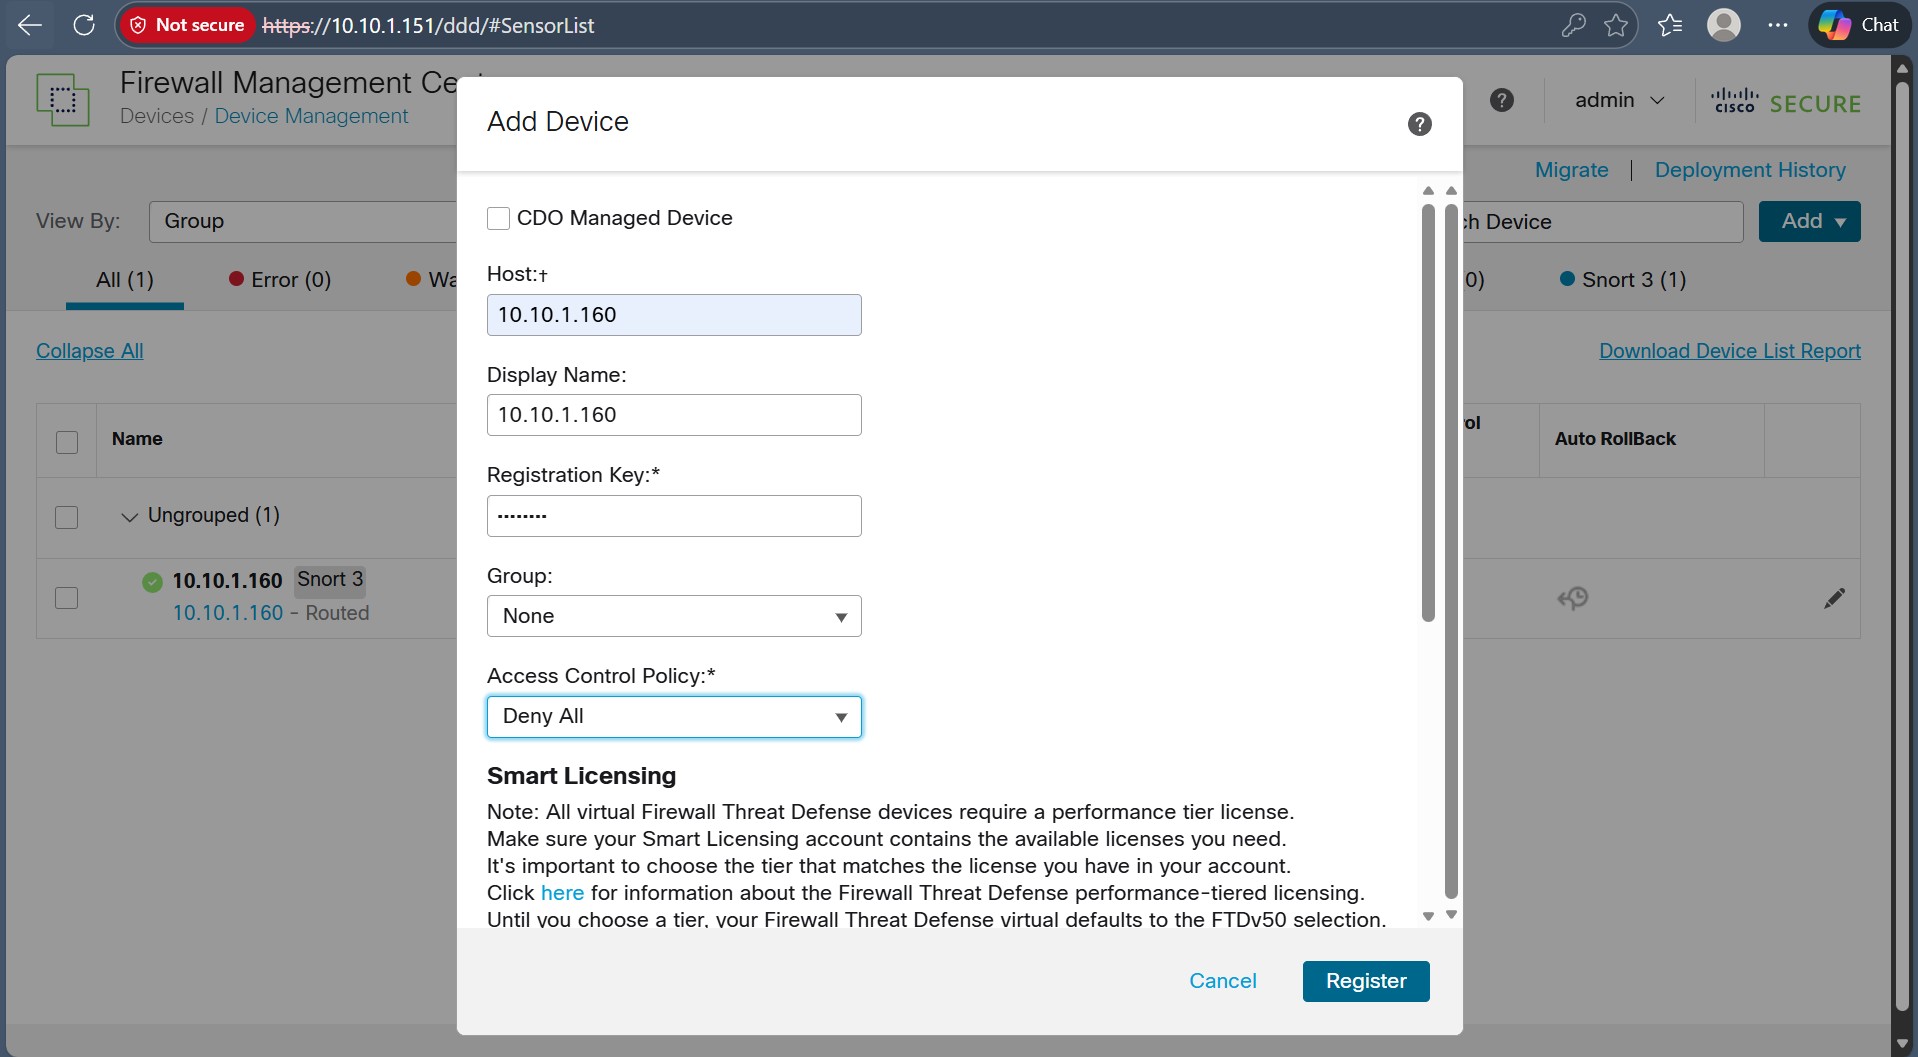The height and width of the screenshot is (1057, 1918).
Task: Open the Copilot Chat button
Action: [1859, 25]
